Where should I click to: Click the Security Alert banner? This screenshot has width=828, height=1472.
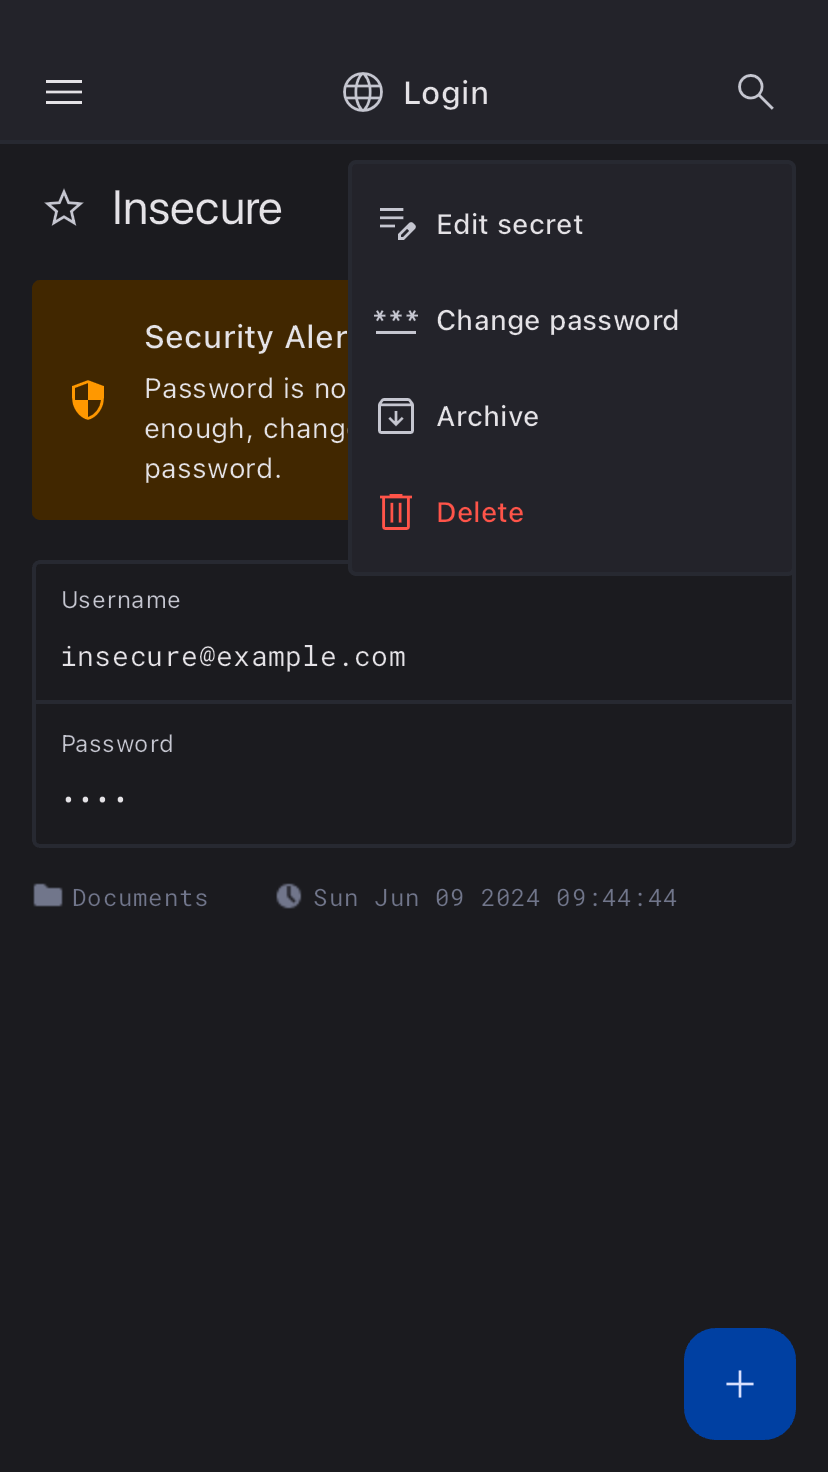190,400
